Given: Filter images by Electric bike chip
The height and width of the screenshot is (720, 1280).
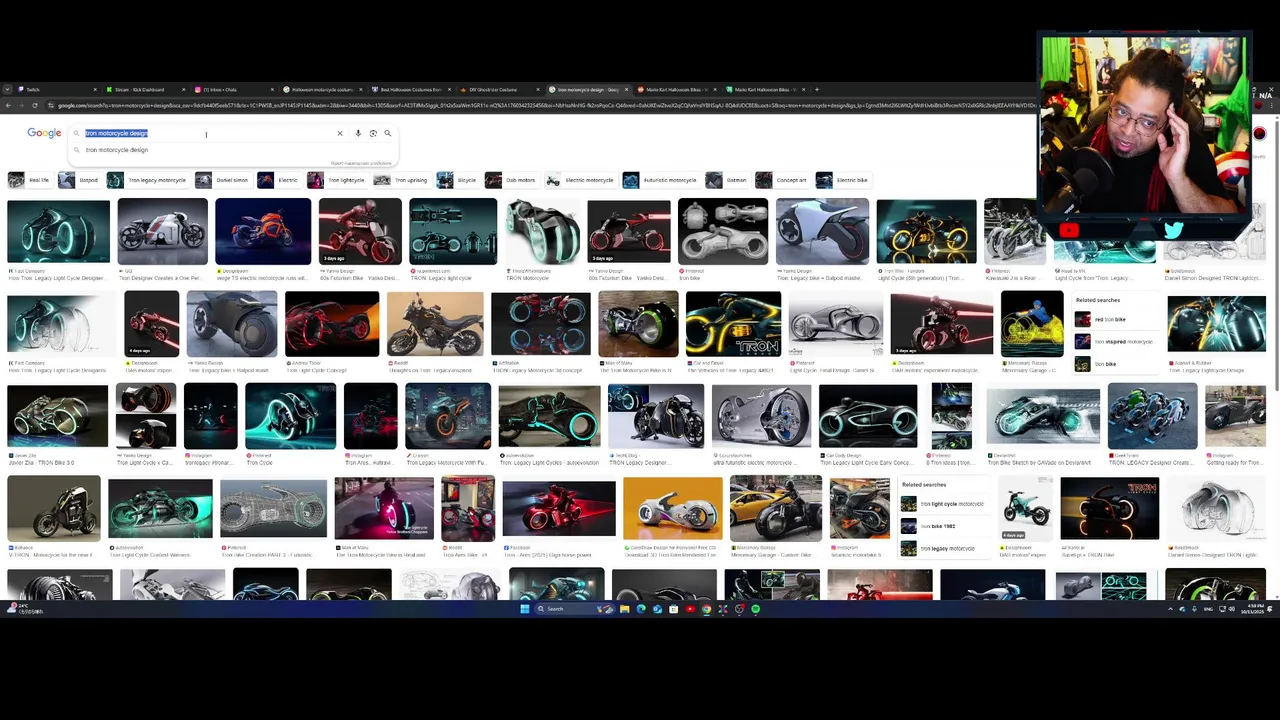Looking at the screenshot, I should point(843,180).
